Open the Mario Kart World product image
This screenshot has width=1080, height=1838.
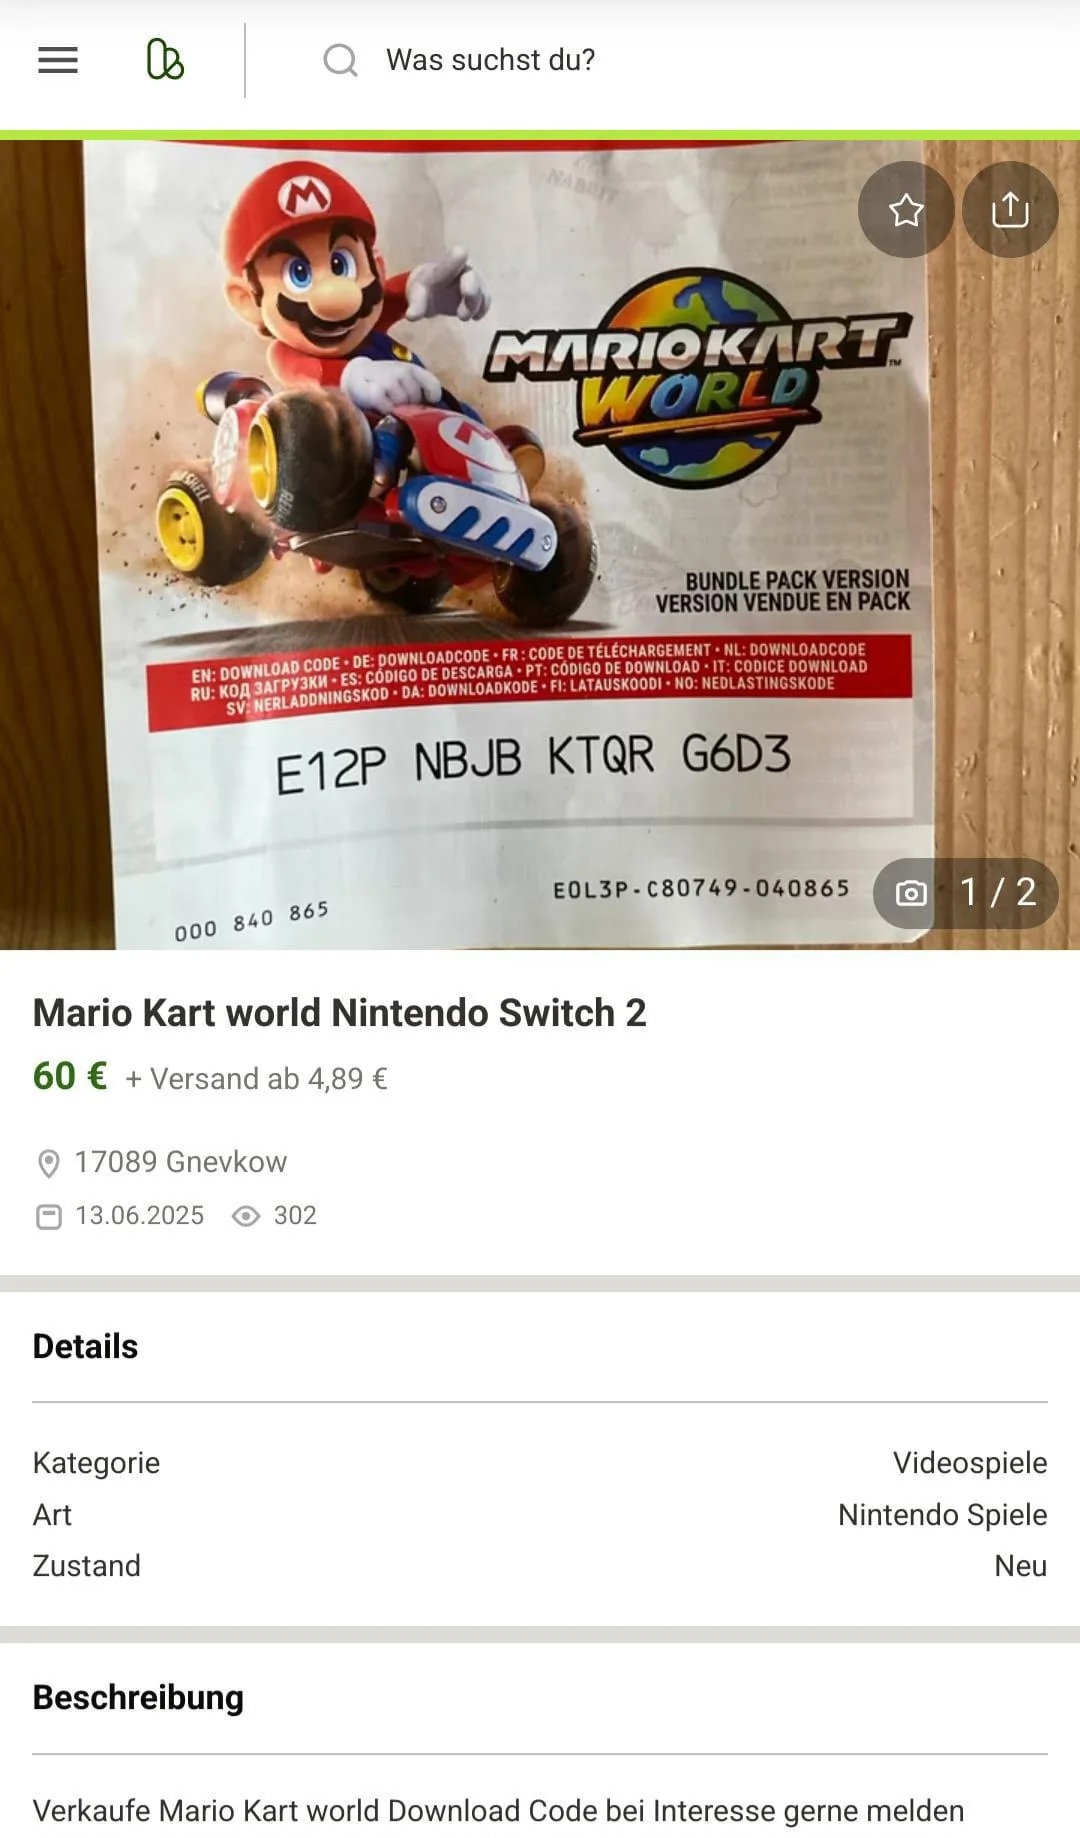(x=540, y=545)
